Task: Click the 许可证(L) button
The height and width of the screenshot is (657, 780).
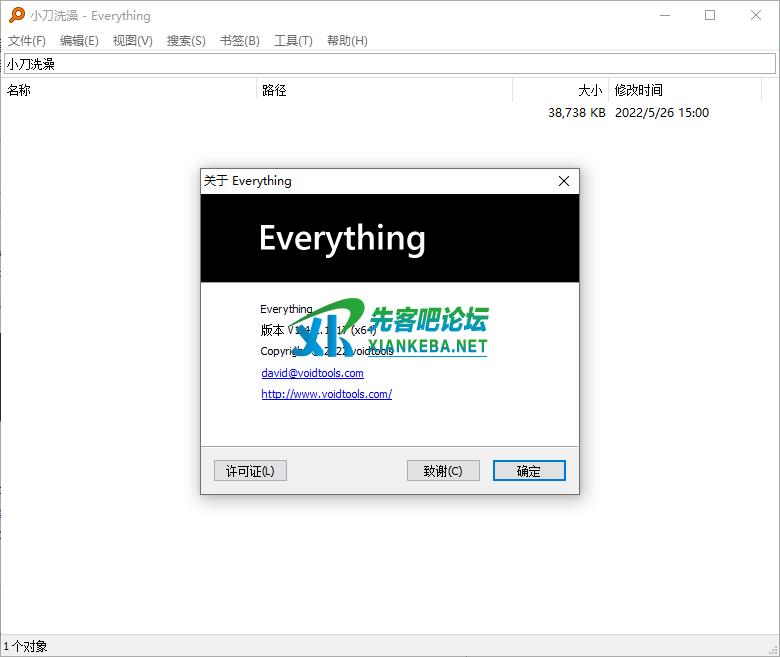Action: tap(250, 471)
